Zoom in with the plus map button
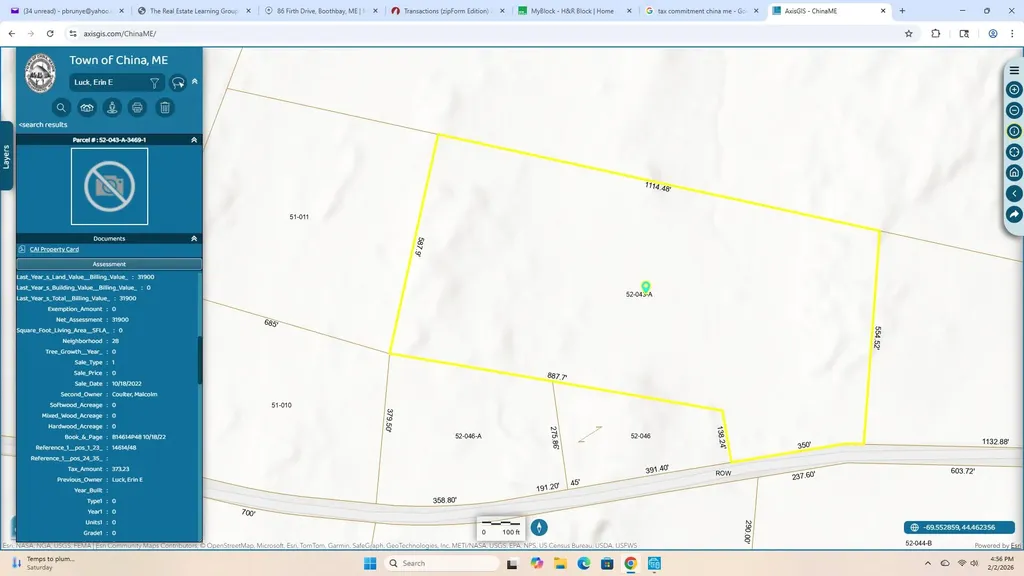The height and width of the screenshot is (576, 1024). pos(1014,89)
